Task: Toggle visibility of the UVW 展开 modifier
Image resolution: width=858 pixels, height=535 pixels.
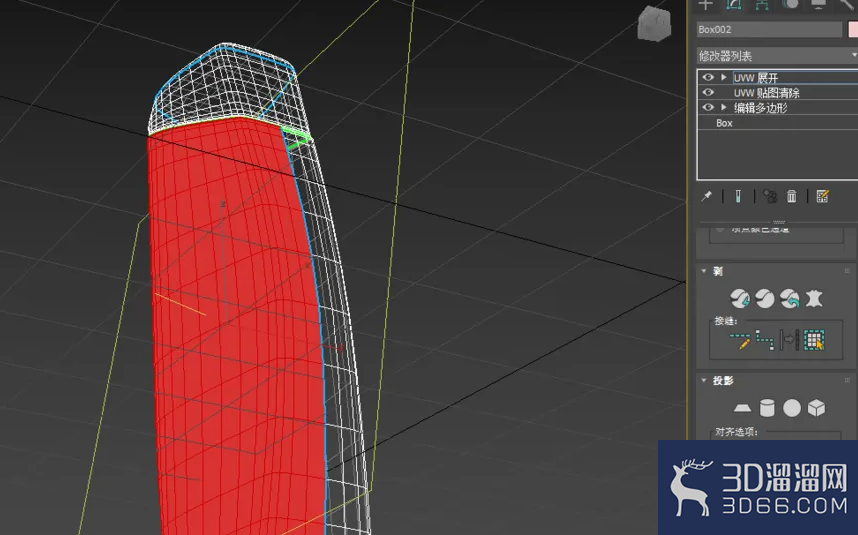Action: click(x=708, y=78)
